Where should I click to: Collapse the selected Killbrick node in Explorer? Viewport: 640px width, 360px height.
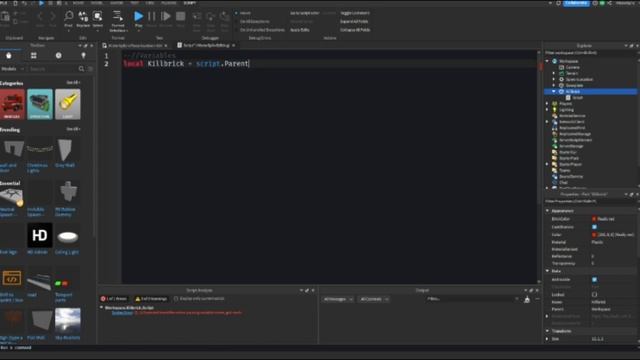[554, 92]
